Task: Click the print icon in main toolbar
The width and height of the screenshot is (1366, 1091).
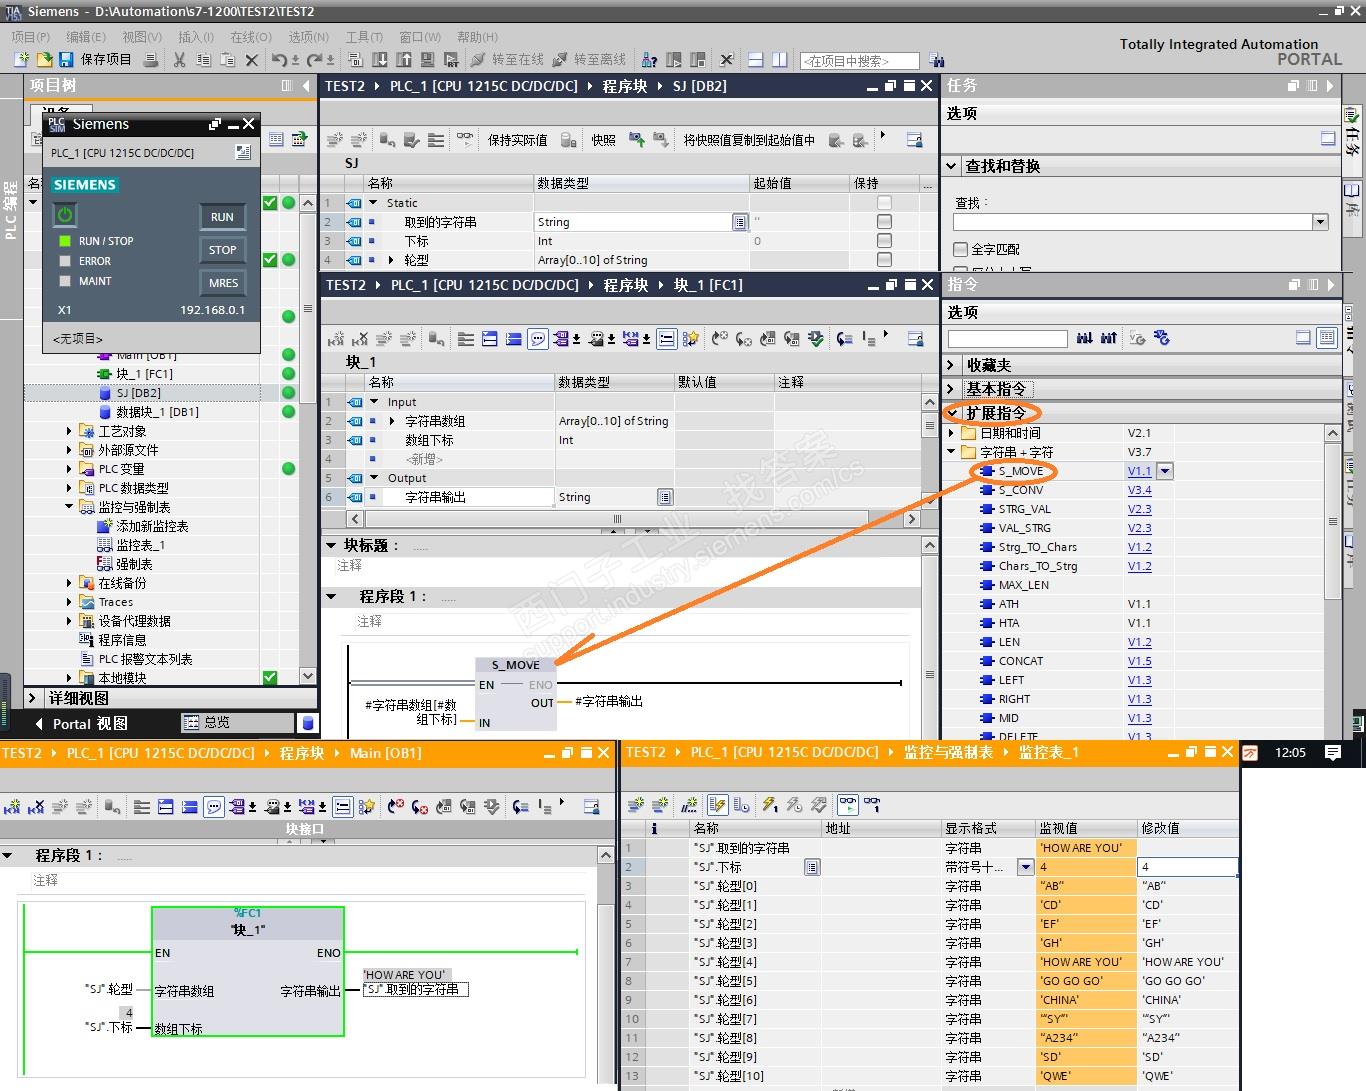Action: click(x=151, y=60)
